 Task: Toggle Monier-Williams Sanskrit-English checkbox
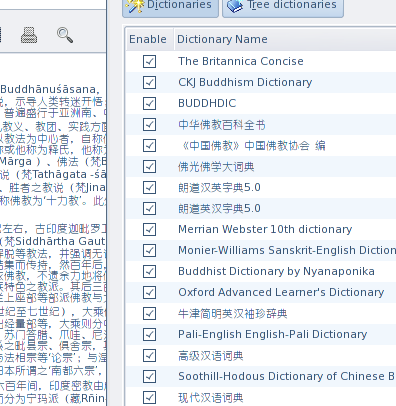(149, 250)
